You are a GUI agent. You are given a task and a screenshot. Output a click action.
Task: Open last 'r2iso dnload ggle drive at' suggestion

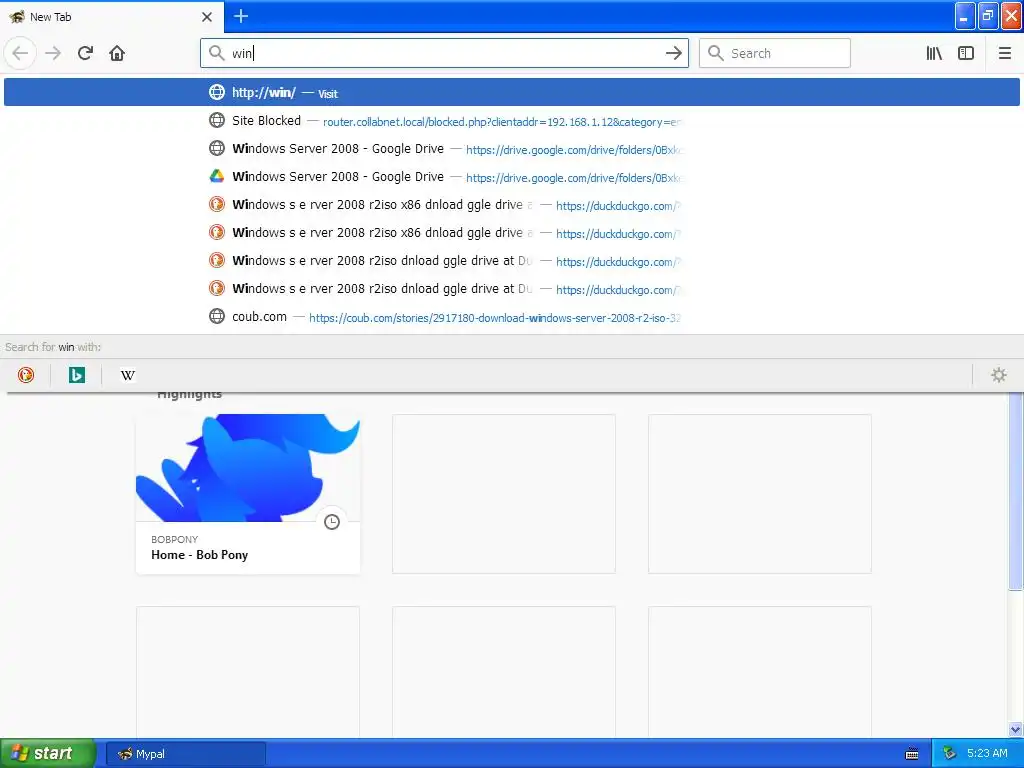511,289
